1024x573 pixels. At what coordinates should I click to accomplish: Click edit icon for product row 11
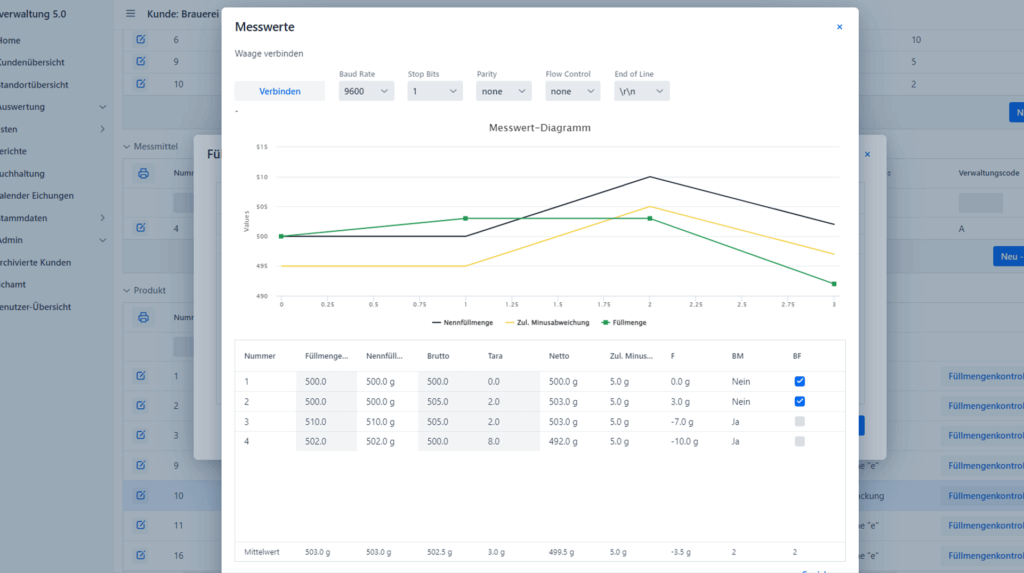141,525
